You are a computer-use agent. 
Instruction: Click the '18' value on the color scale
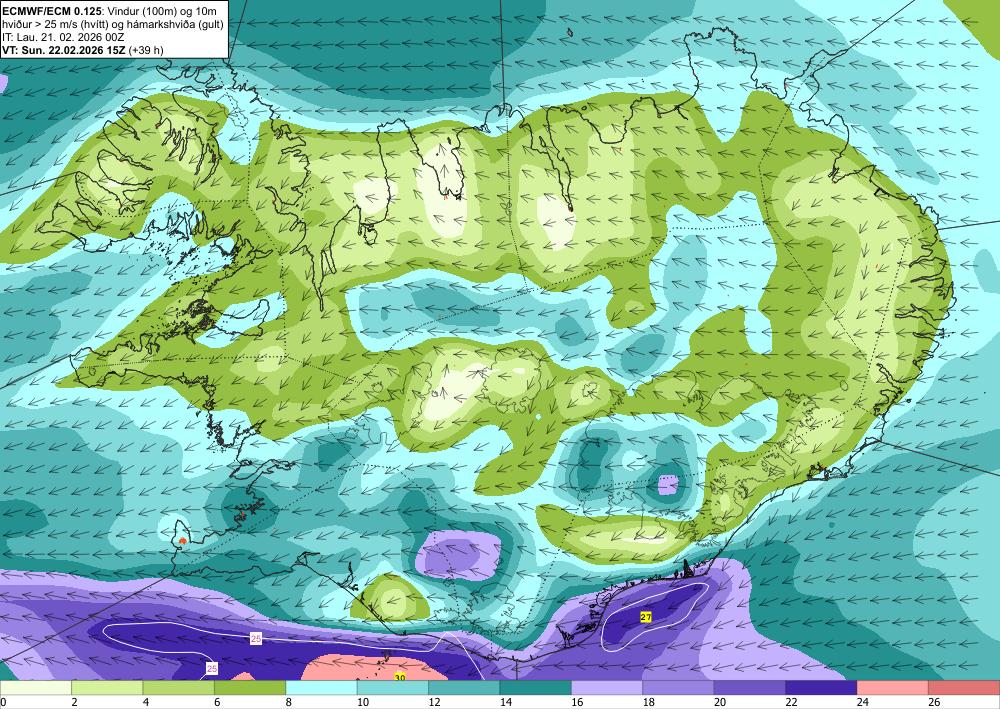point(649,702)
